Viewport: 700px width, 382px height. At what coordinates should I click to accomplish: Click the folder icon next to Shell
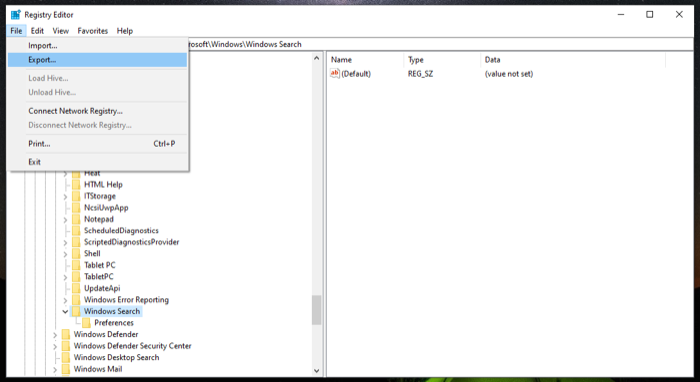point(76,254)
